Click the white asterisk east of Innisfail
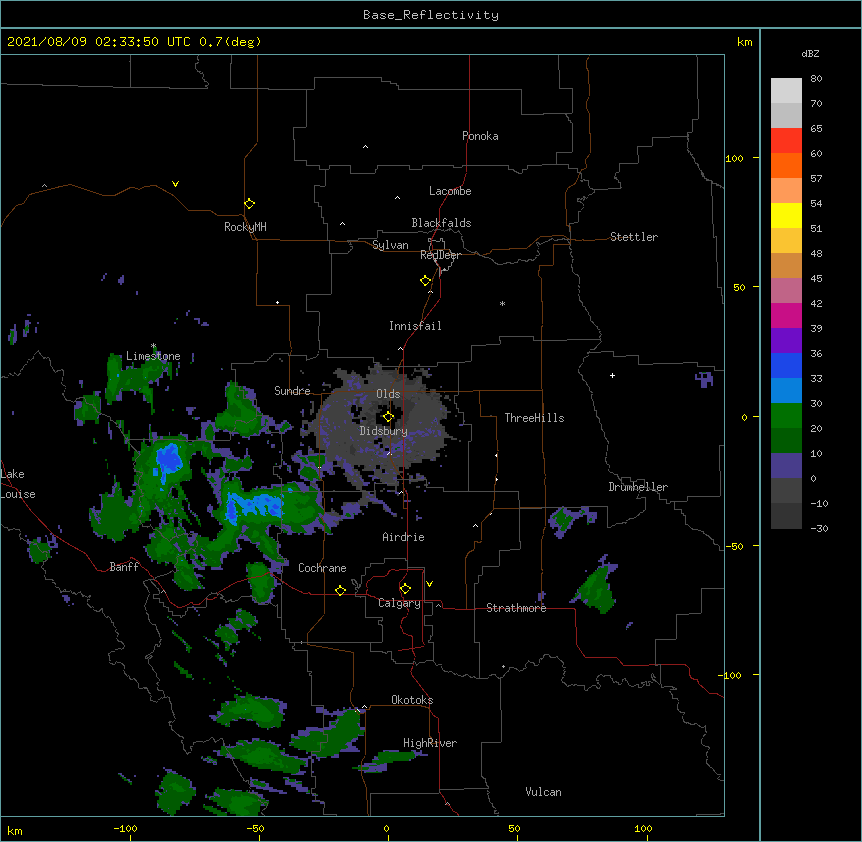 click(502, 303)
